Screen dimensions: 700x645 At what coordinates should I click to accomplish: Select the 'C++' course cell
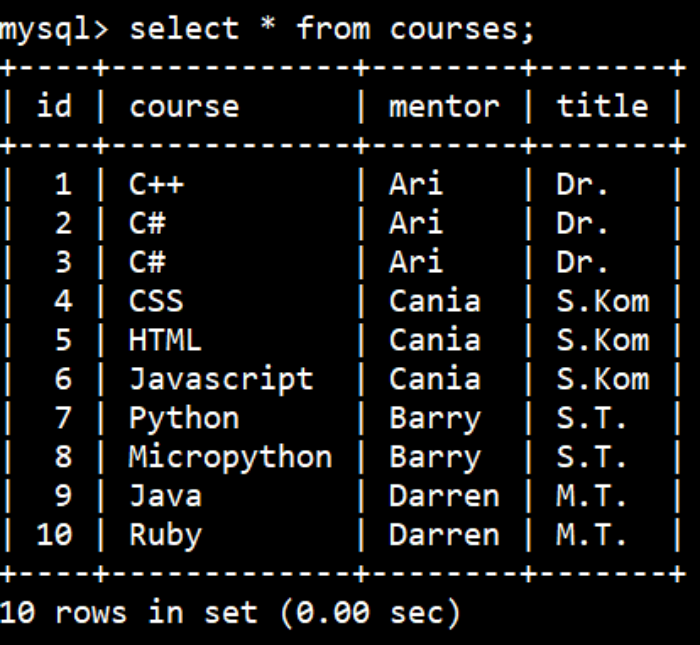click(x=156, y=183)
